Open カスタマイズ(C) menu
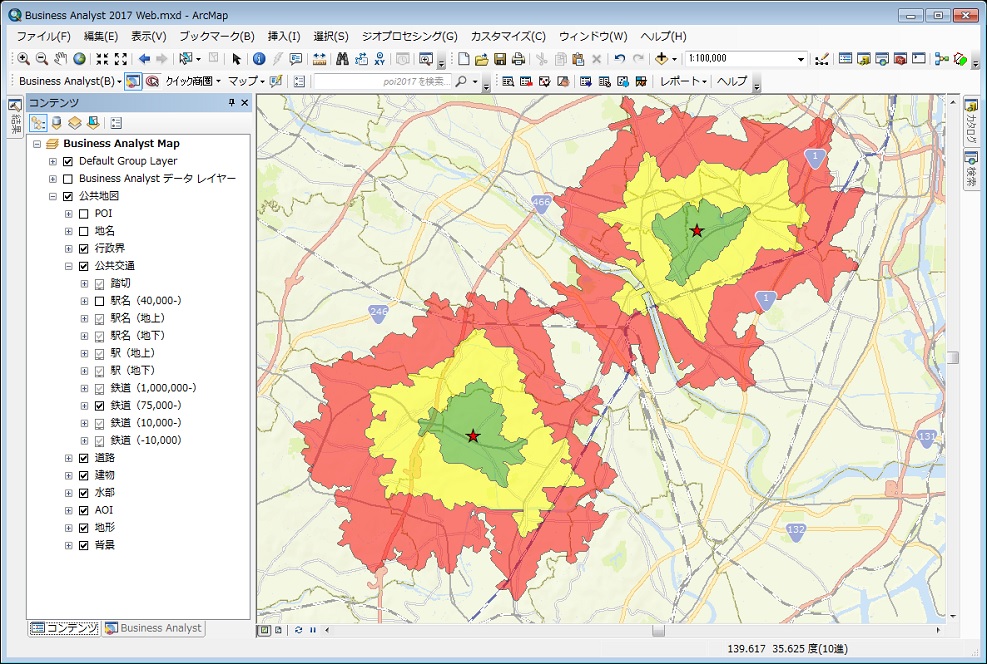987x664 pixels. click(508, 37)
